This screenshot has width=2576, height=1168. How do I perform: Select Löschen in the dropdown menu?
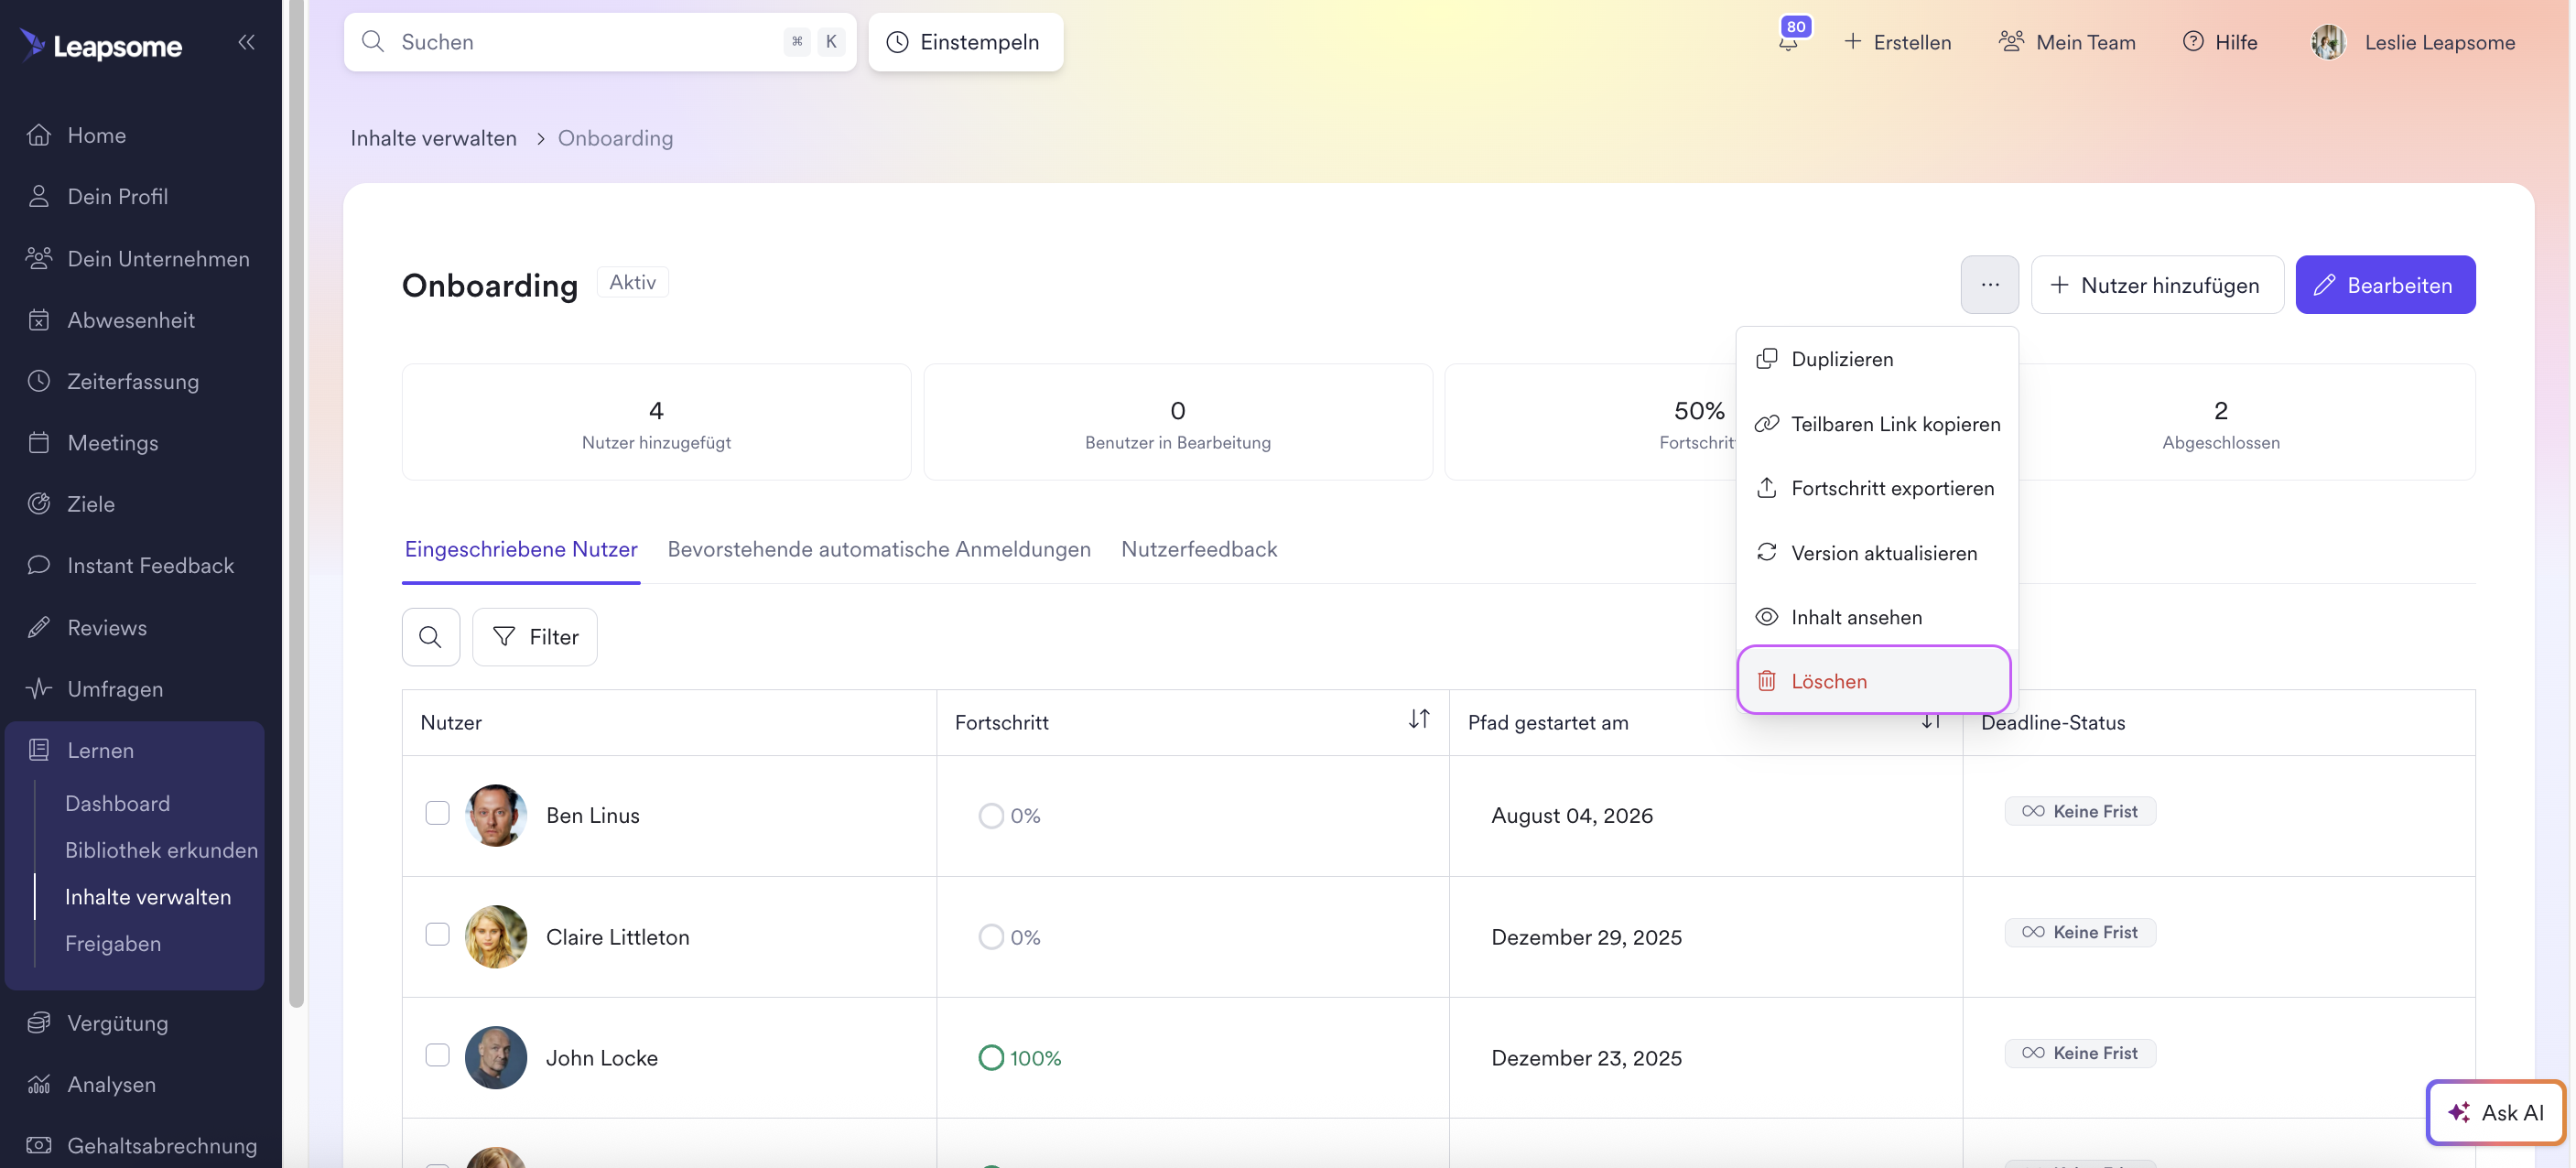[1874, 681]
